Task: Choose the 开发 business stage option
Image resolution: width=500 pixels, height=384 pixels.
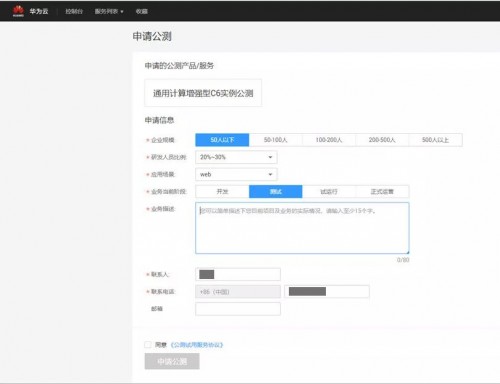Action: 222,192
